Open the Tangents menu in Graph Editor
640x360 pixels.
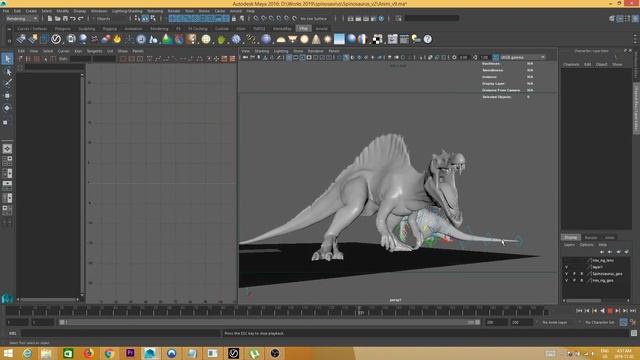coord(94,51)
